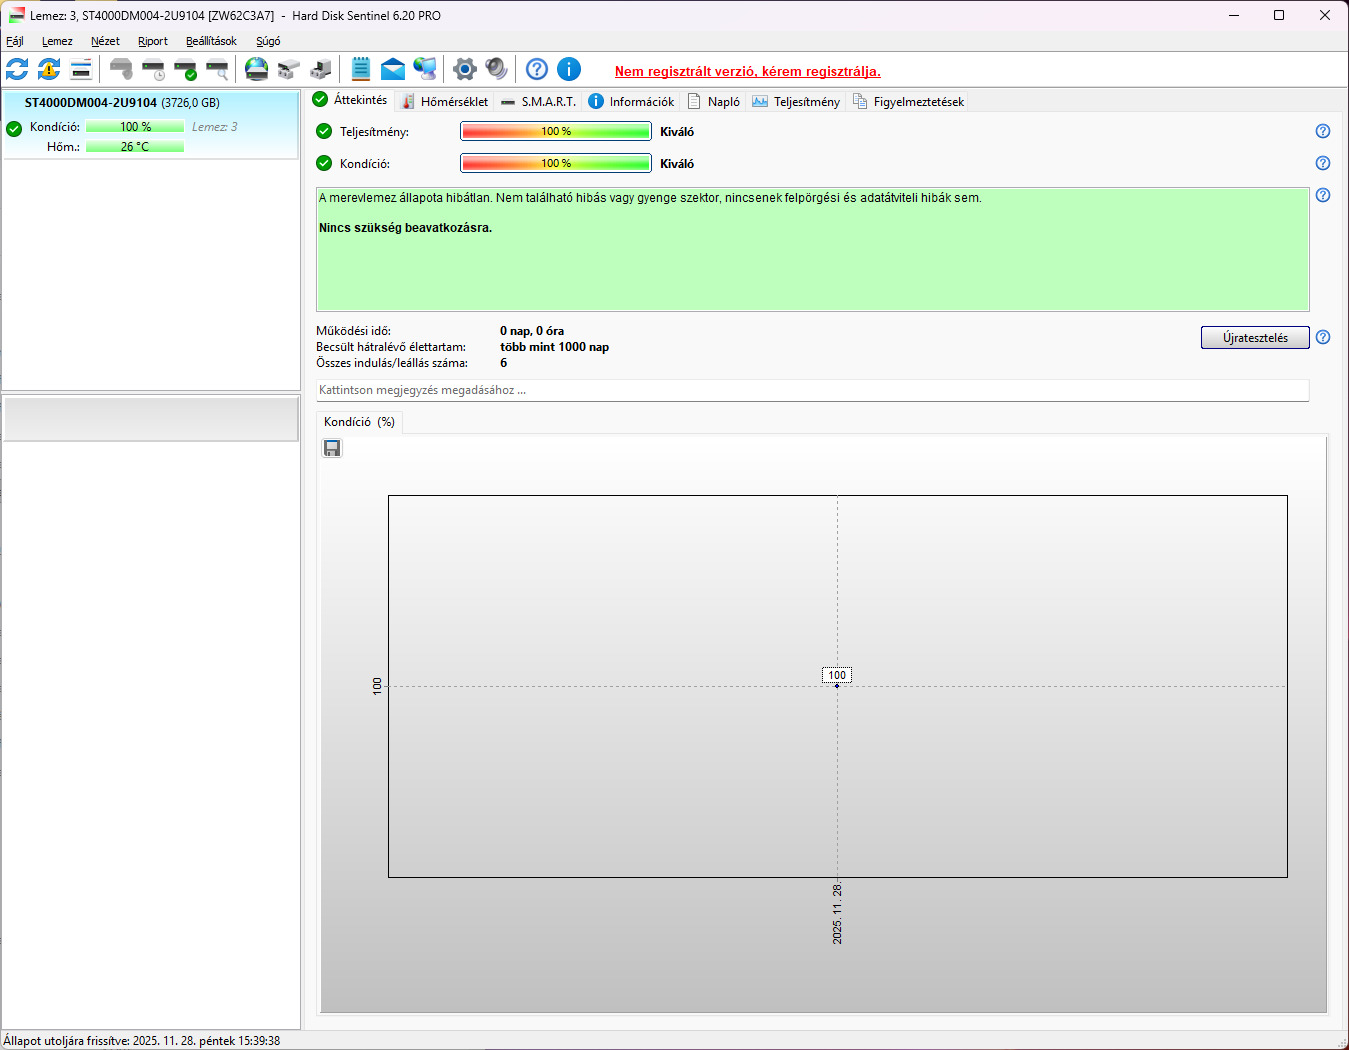Open the Nézet menu

(105, 41)
